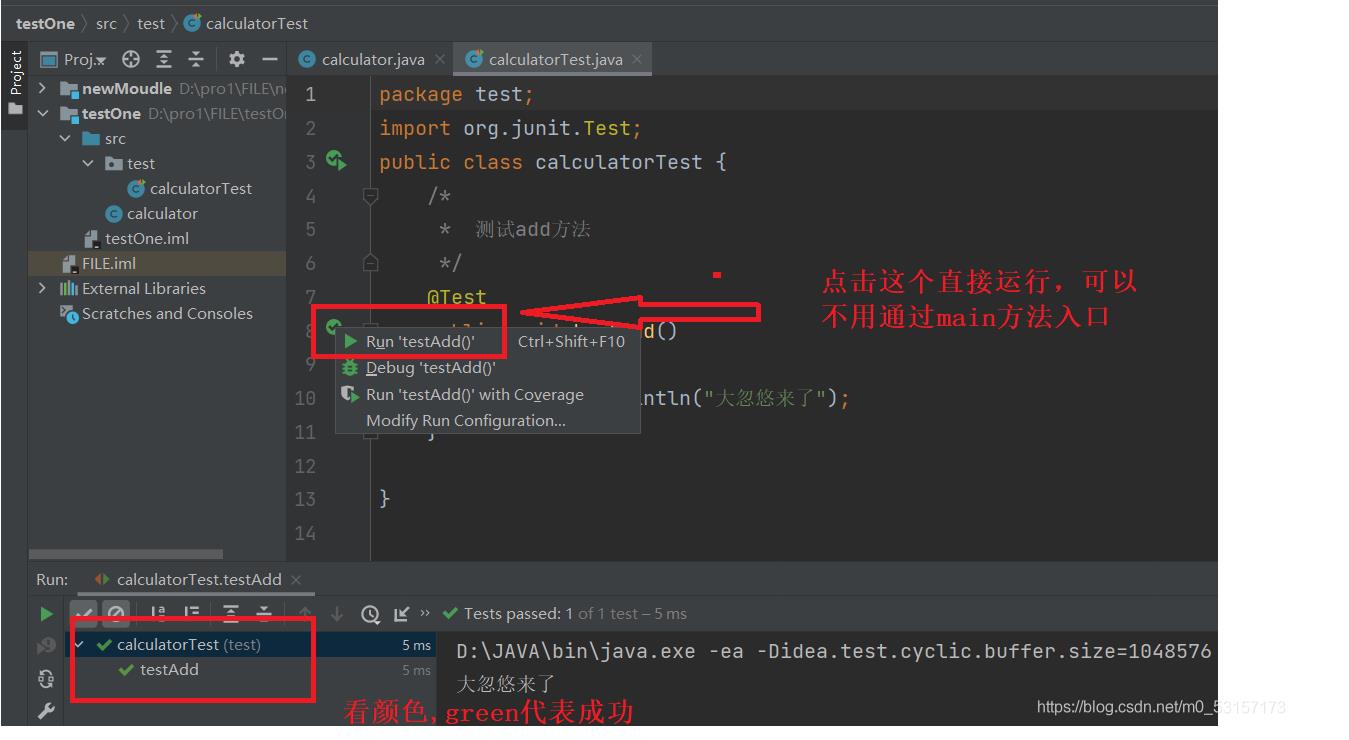Choose Run 'testAdd()' with Coverage
The image size is (1349, 740).
[x=486, y=394]
